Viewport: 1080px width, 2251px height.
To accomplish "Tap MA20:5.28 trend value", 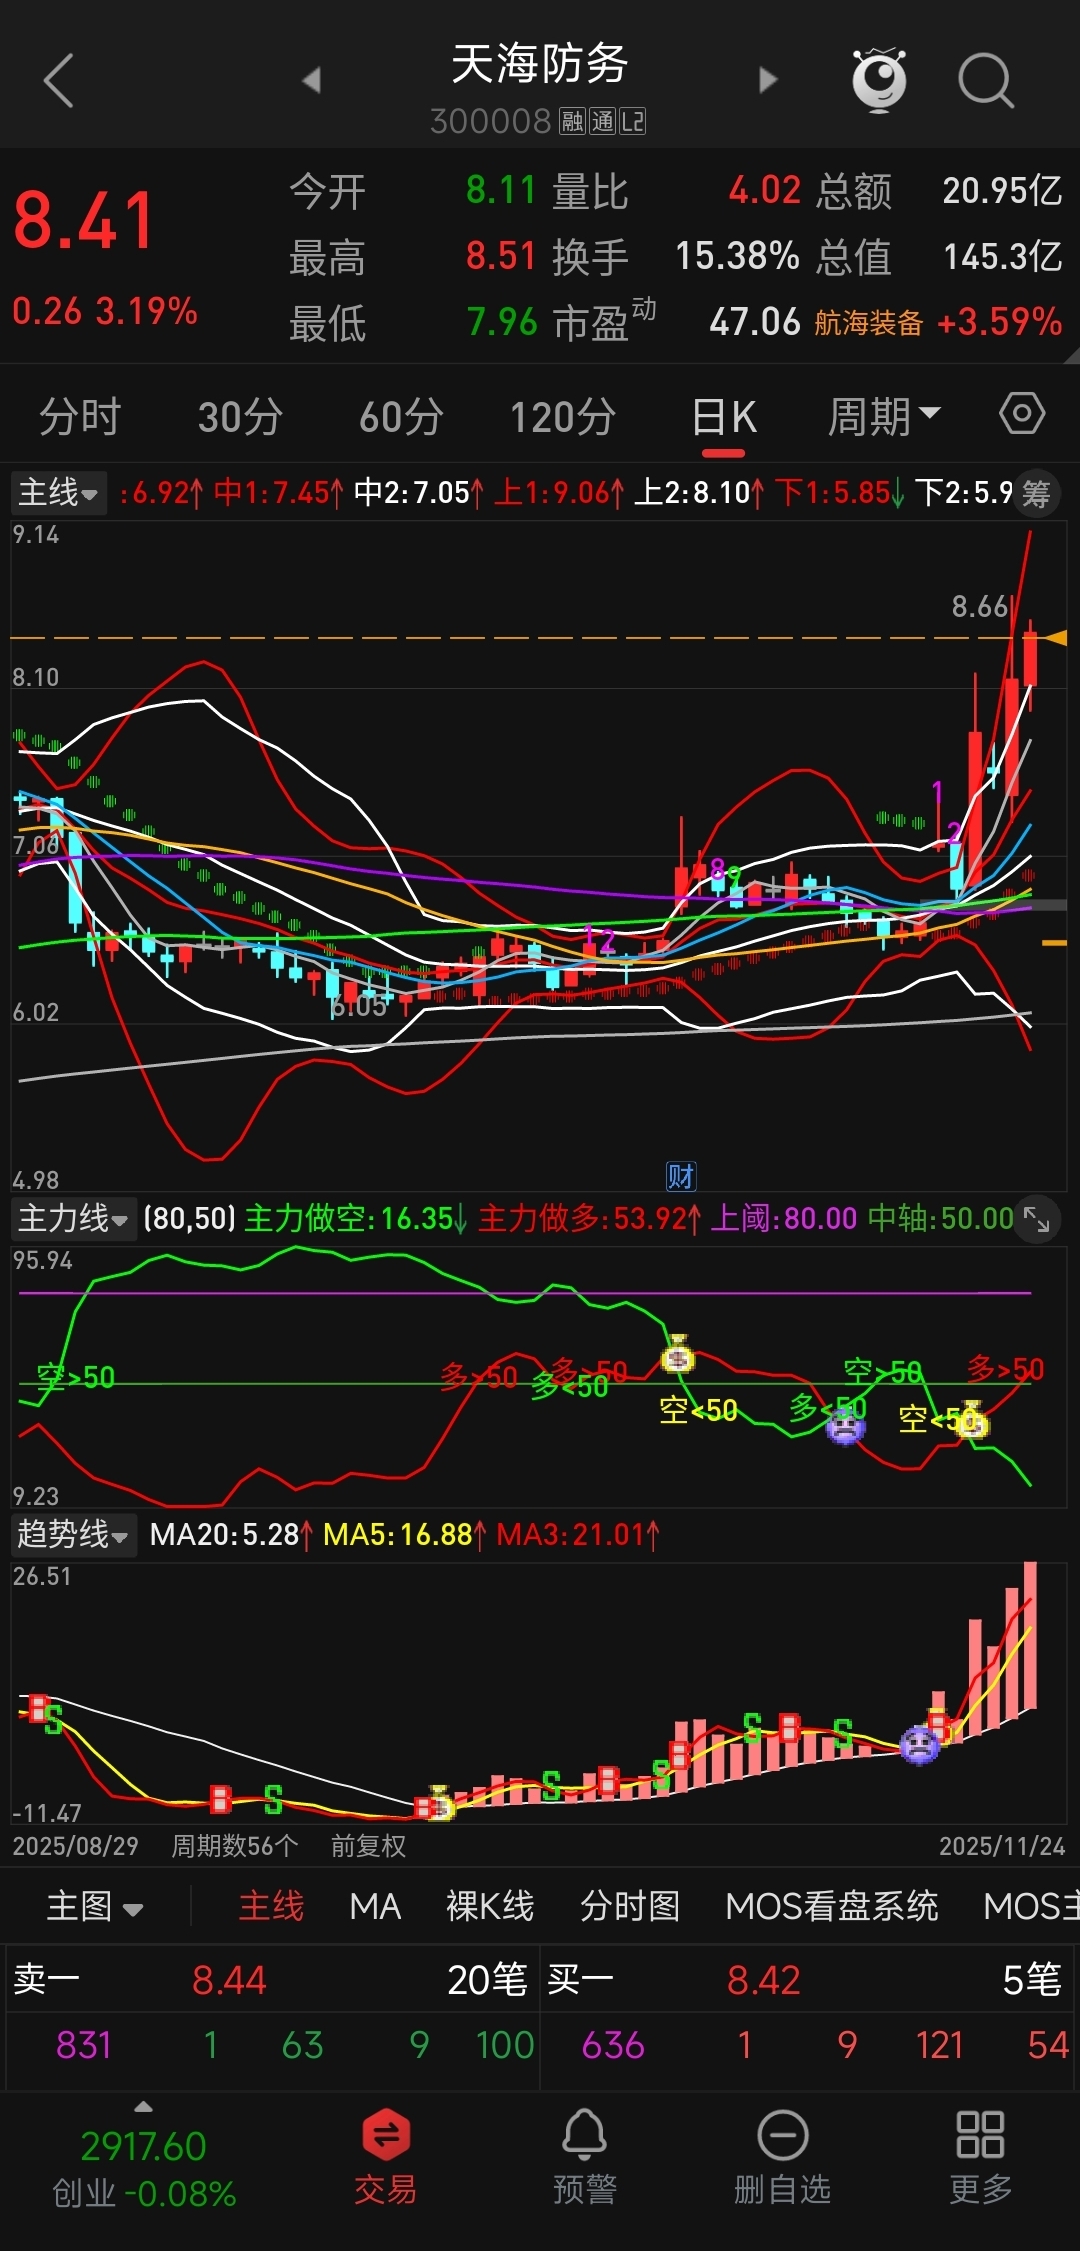I will pyautogui.click(x=231, y=1534).
